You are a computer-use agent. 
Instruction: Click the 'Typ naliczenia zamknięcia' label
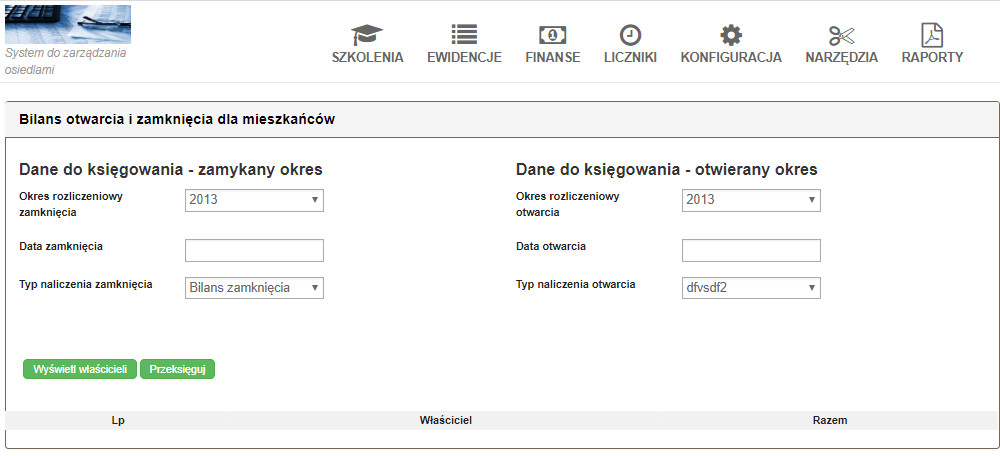(85, 285)
